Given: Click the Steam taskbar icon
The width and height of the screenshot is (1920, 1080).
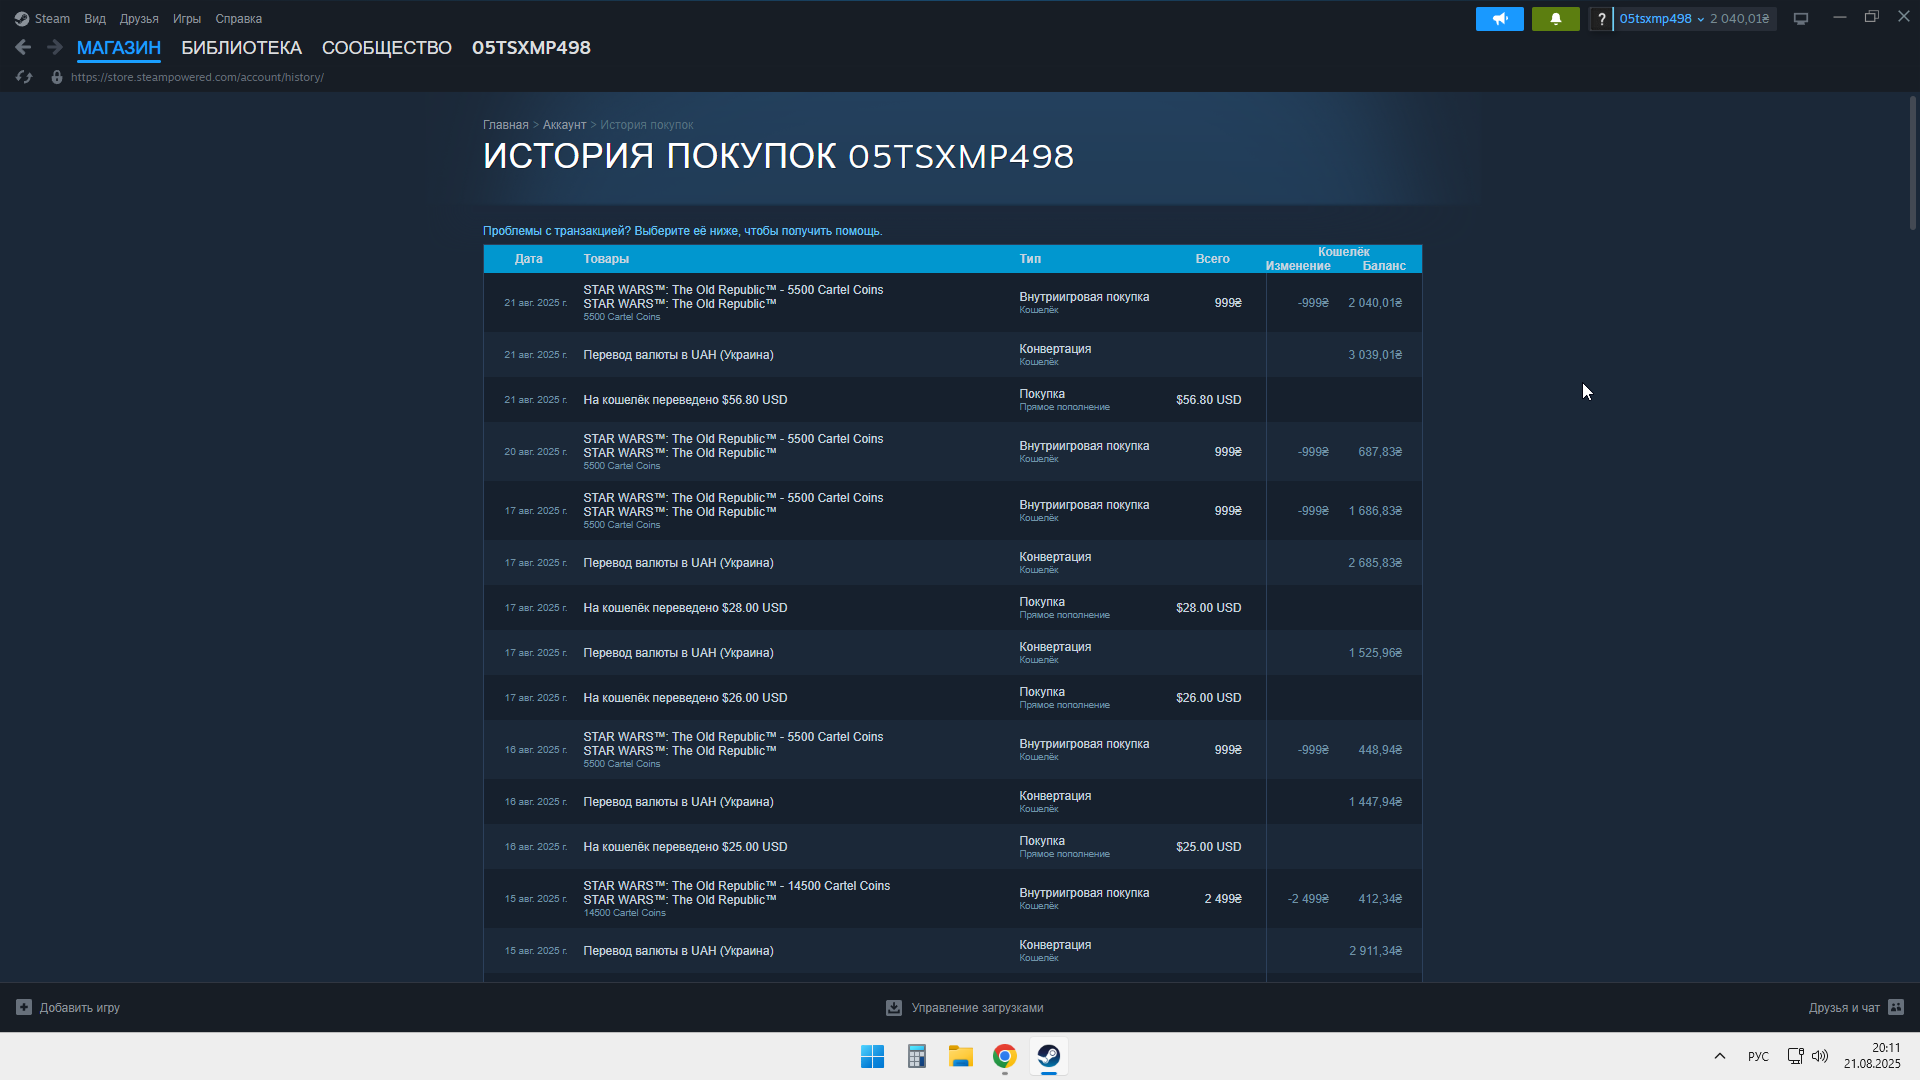Looking at the screenshot, I should pos(1048,1056).
